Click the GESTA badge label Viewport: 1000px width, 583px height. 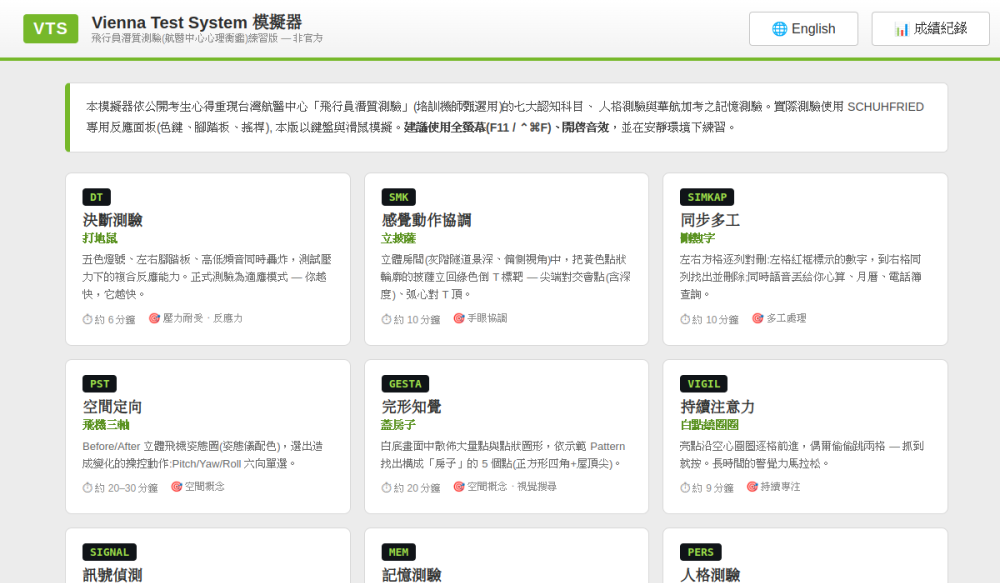coord(405,384)
